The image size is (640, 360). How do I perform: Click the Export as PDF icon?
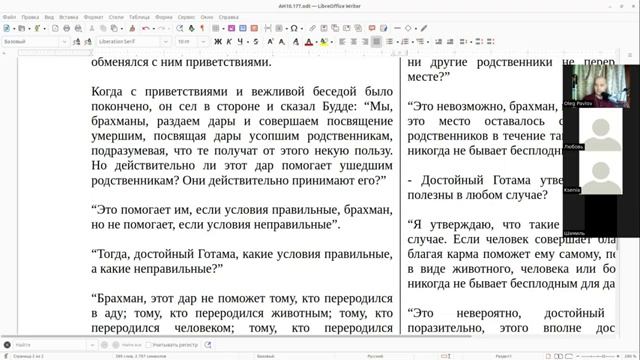click(55, 28)
